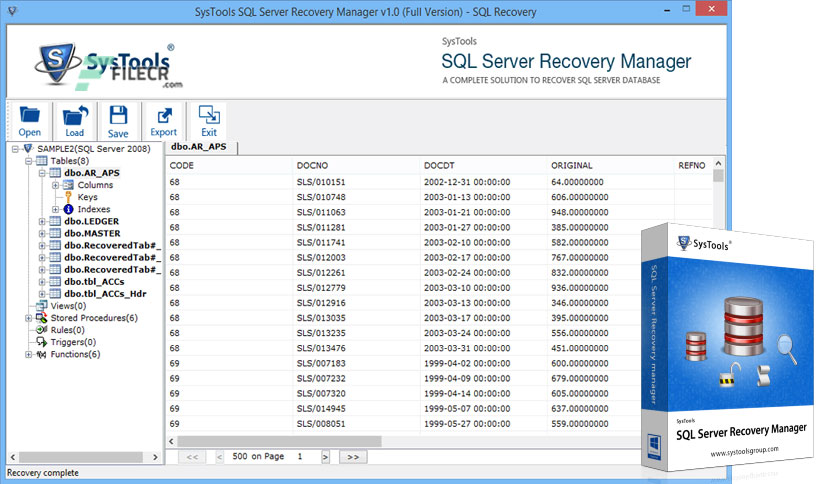The height and width of the screenshot is (484, 836).
Task: Click the Load toolbar icon
Action: pyautogui.click(x=75, y=116)
